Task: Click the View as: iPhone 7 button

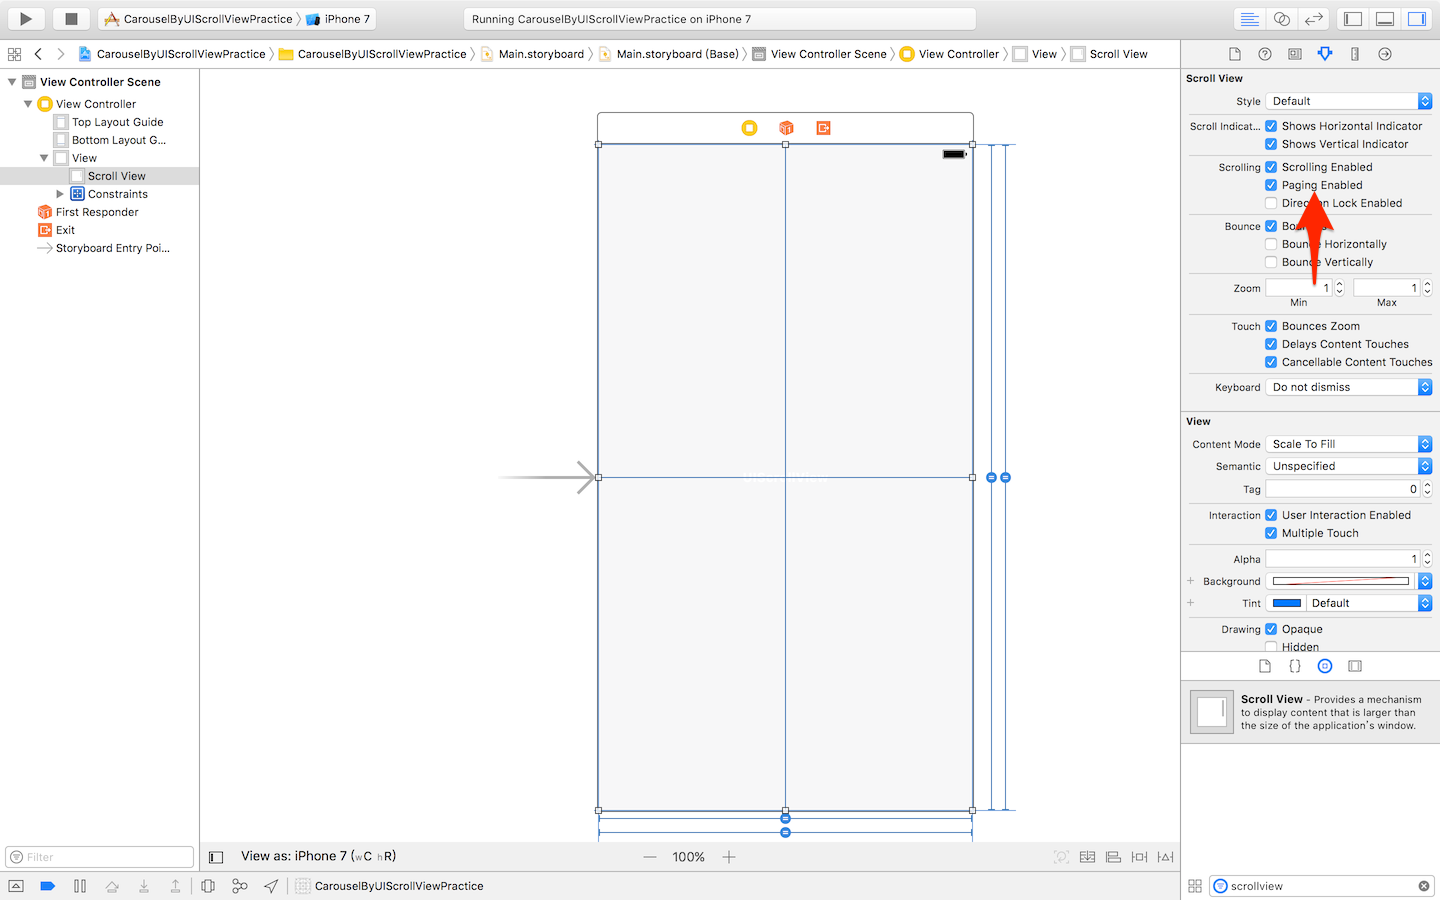Action: (318, 856)
